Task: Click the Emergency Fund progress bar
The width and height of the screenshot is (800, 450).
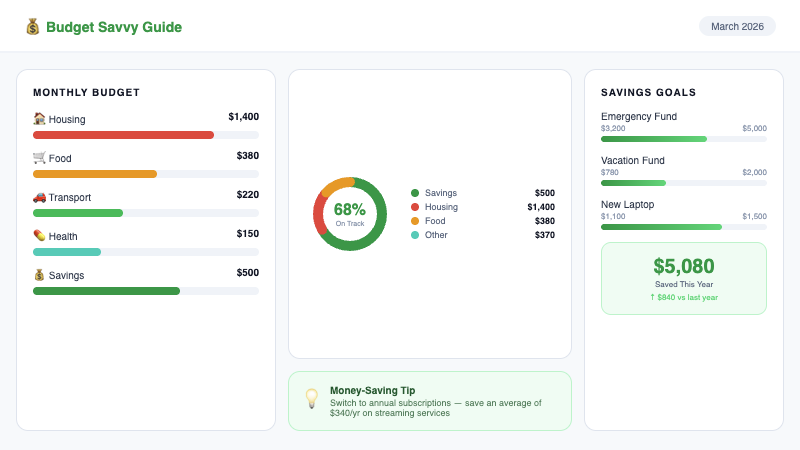Action: pos(684,139)
